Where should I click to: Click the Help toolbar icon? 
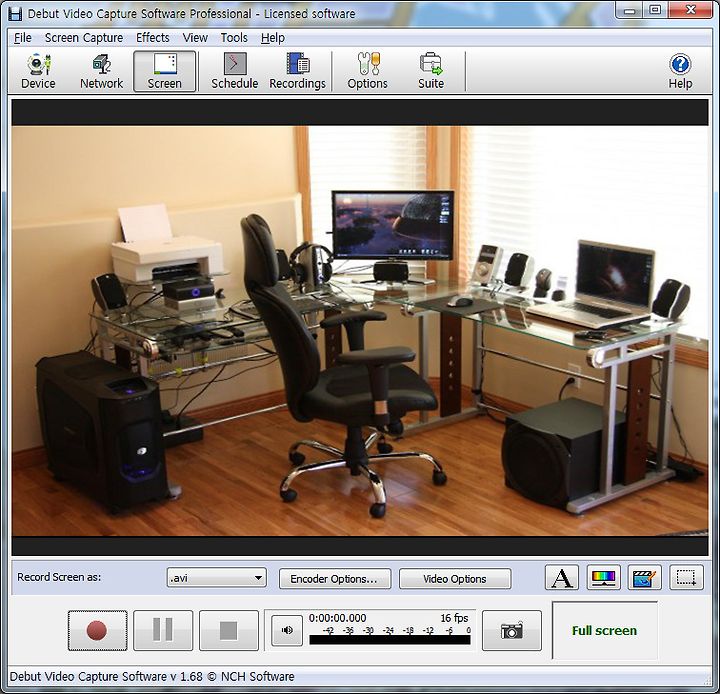pos(680,71)
